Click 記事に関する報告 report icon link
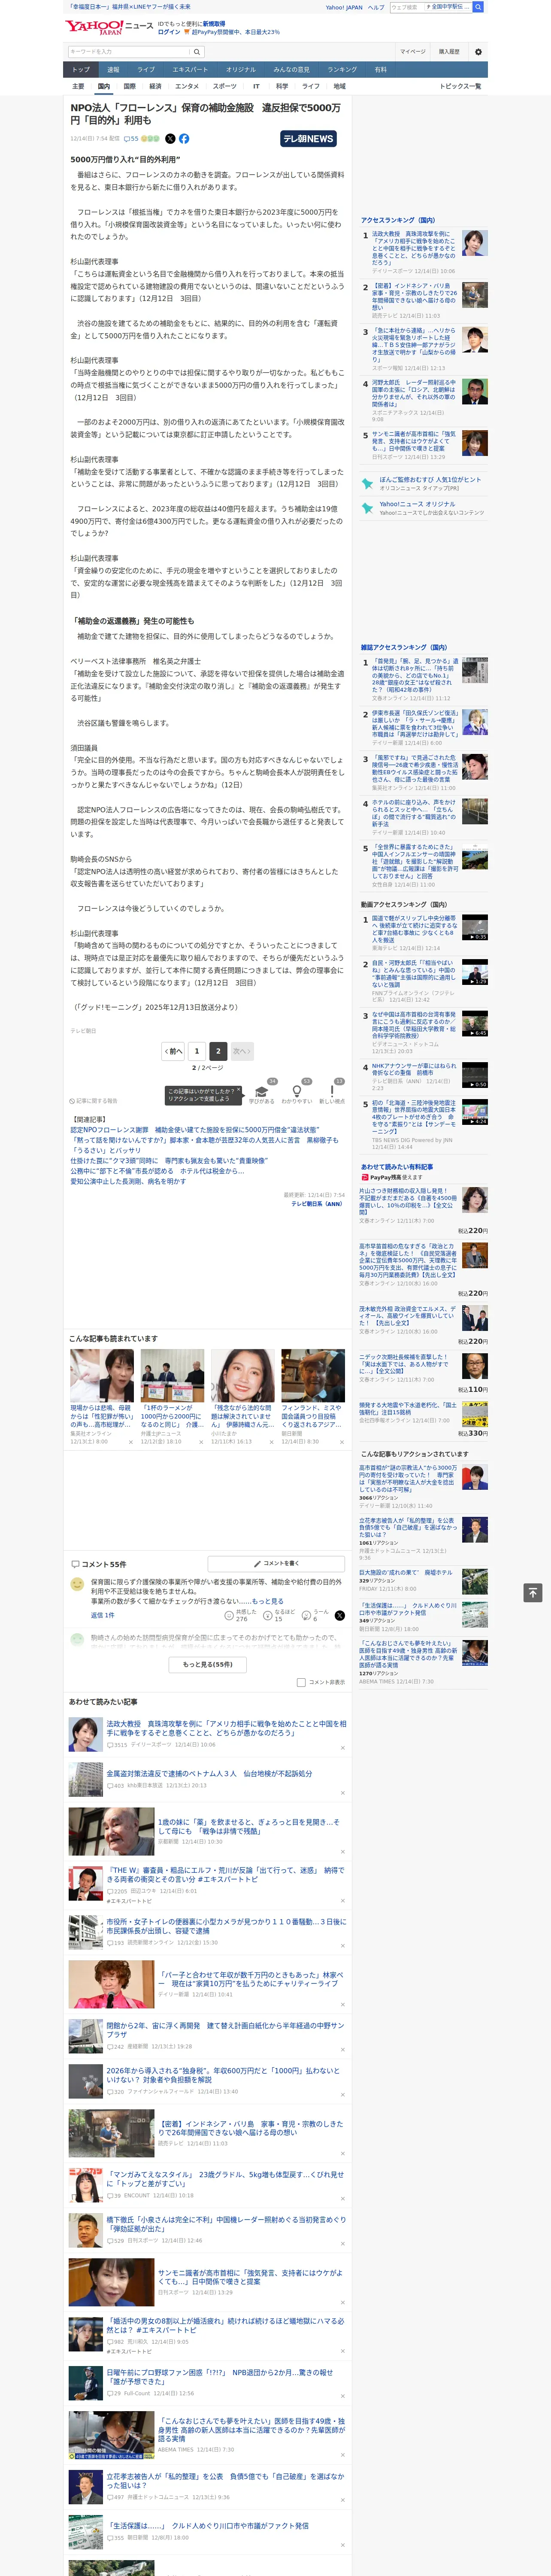Image resolution: width=551 pixels, height=2576 pixels. tap(93, 1101)
